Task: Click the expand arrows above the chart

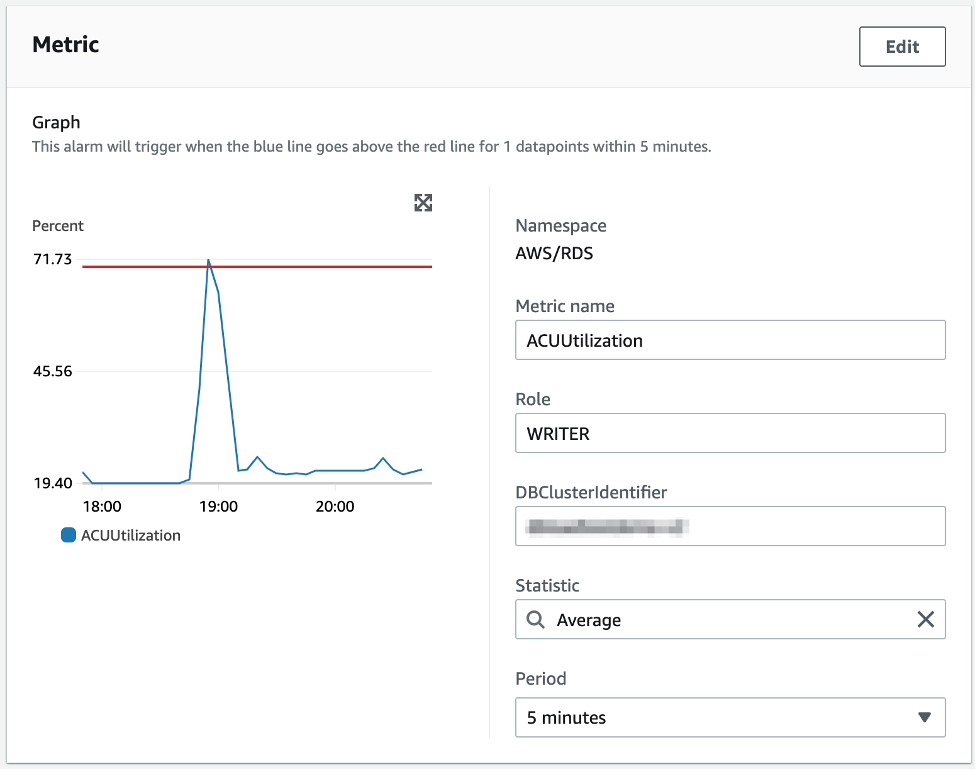Action: pos(423,202)
